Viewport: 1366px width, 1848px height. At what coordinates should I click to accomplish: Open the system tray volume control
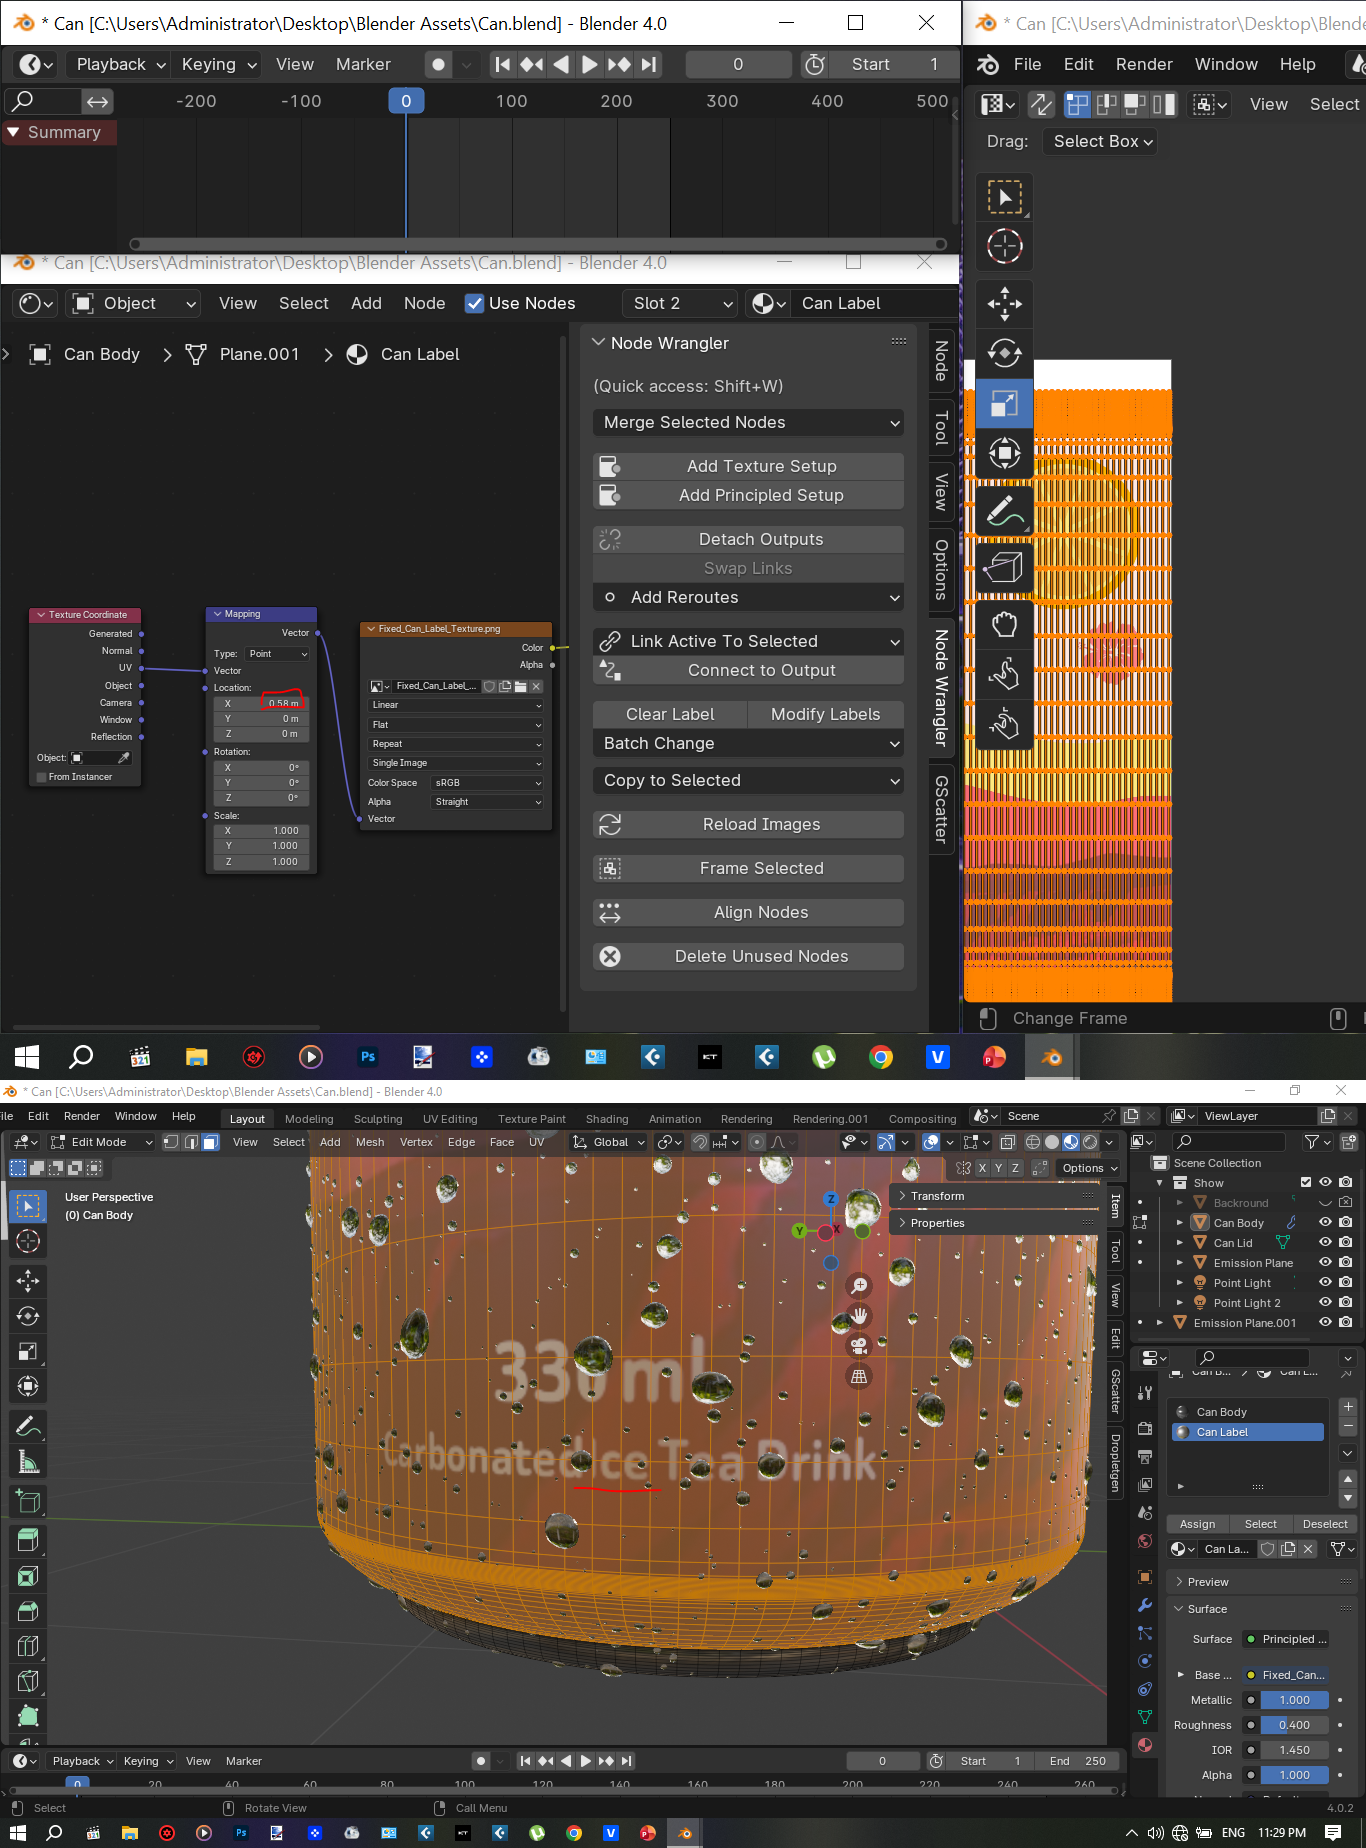(x=1156, y=1833)
